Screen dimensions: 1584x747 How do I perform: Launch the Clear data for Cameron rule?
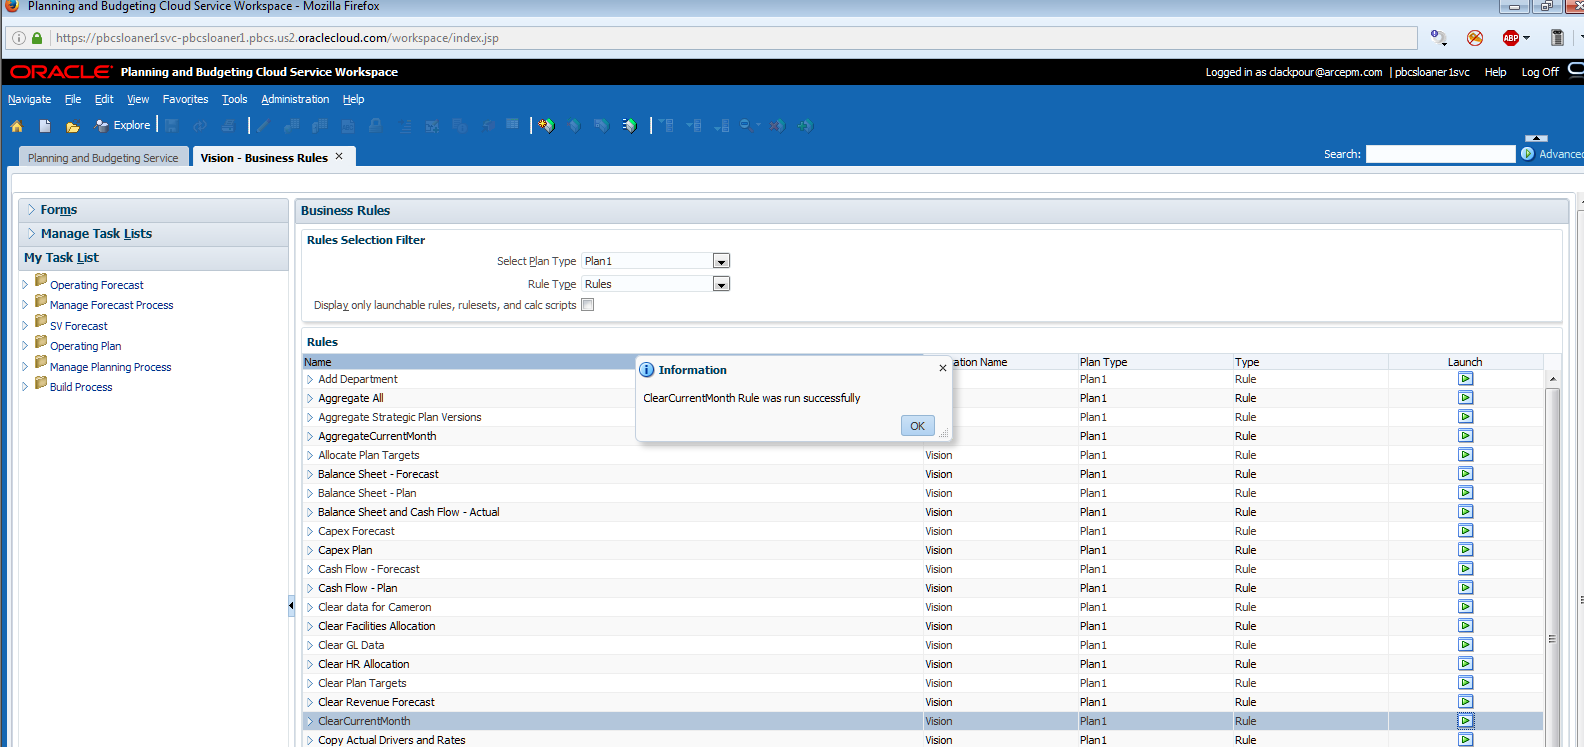1465,607
